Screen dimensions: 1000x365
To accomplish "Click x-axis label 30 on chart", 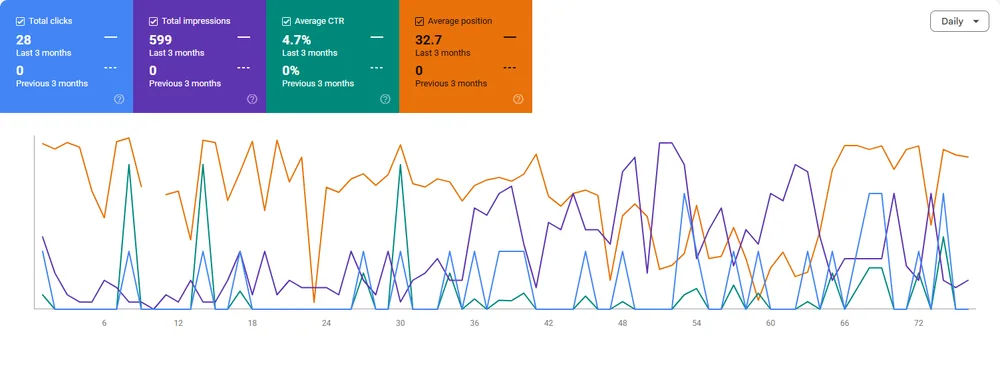I will click(x=401, y=324).
